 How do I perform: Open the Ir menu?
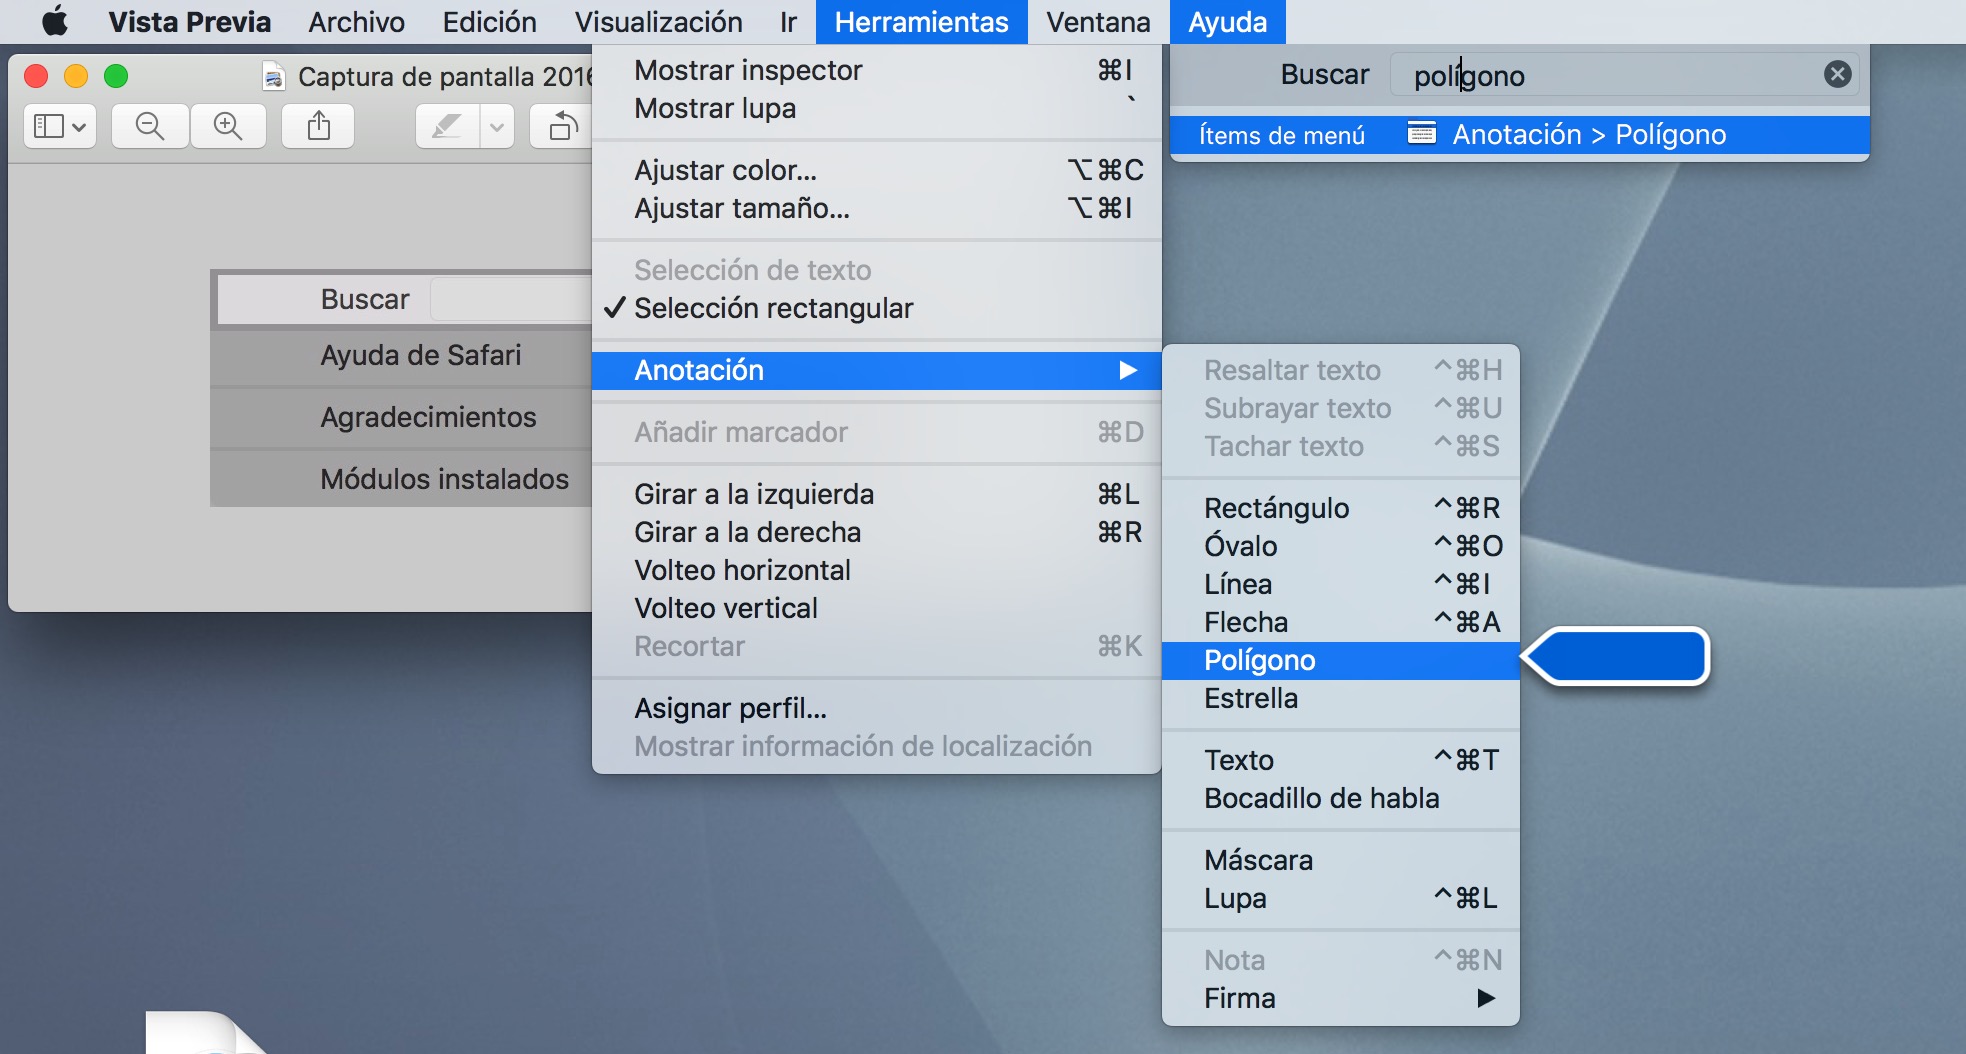[789, 22]
